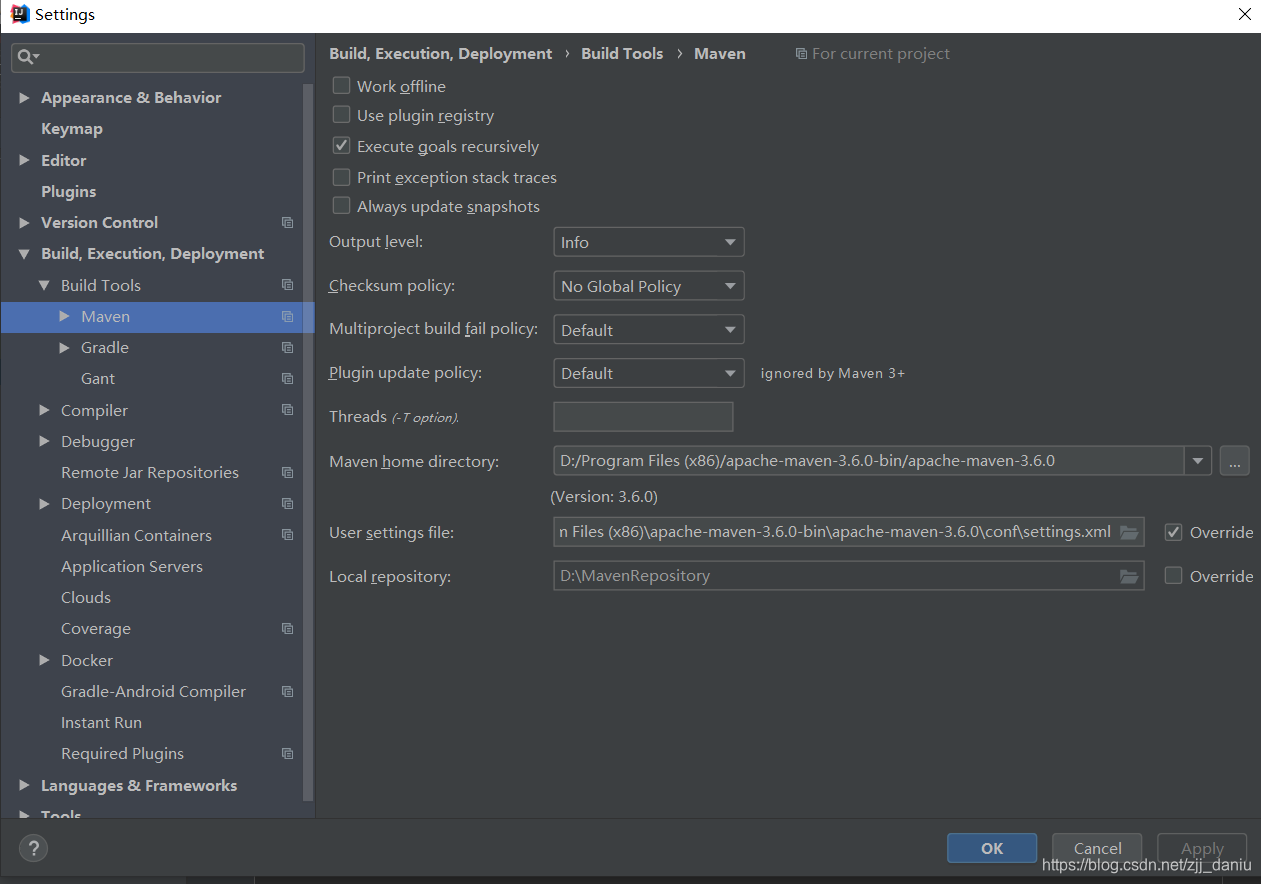Click Build, Execution, Deployment breadcrumb
This screenshot has width=1261, height=884.
click(440, 54)
